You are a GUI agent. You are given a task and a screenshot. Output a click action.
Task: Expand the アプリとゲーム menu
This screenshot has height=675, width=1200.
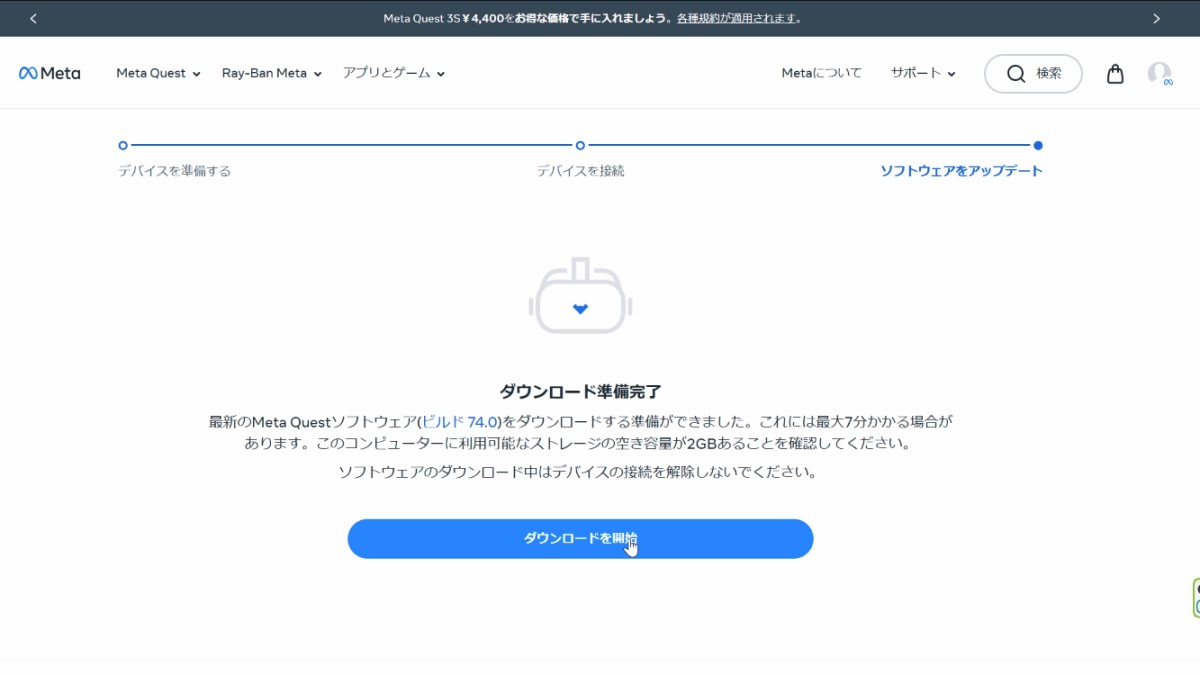pos(393,73)
